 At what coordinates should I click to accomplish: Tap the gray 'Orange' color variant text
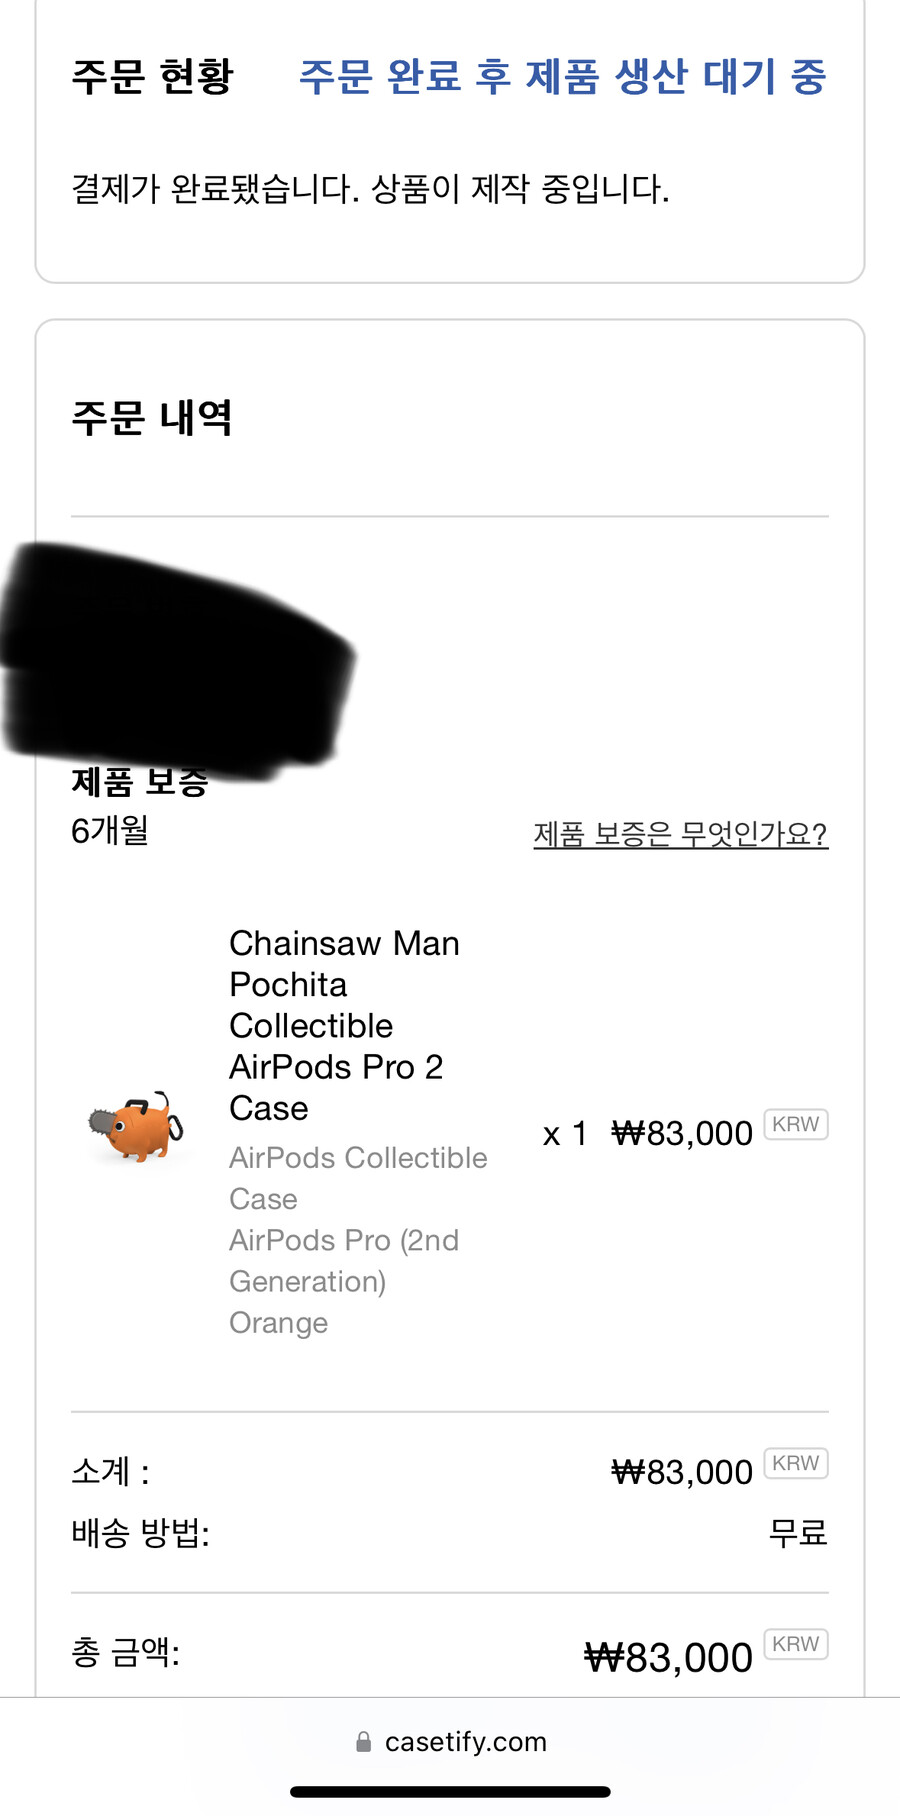[278, 1323]
